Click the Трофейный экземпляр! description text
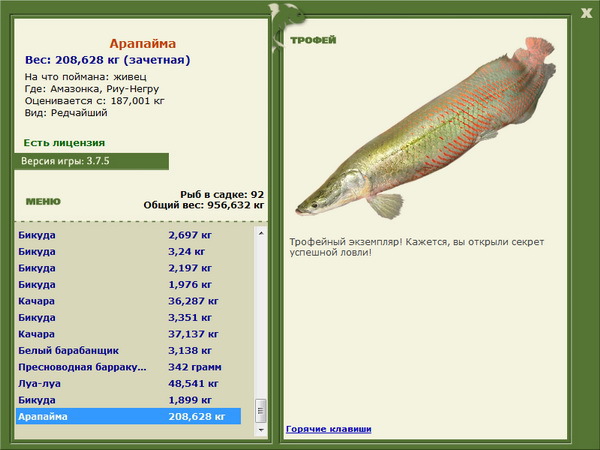The width and height of the screenshot is (600, 450). tap(417, 247)
